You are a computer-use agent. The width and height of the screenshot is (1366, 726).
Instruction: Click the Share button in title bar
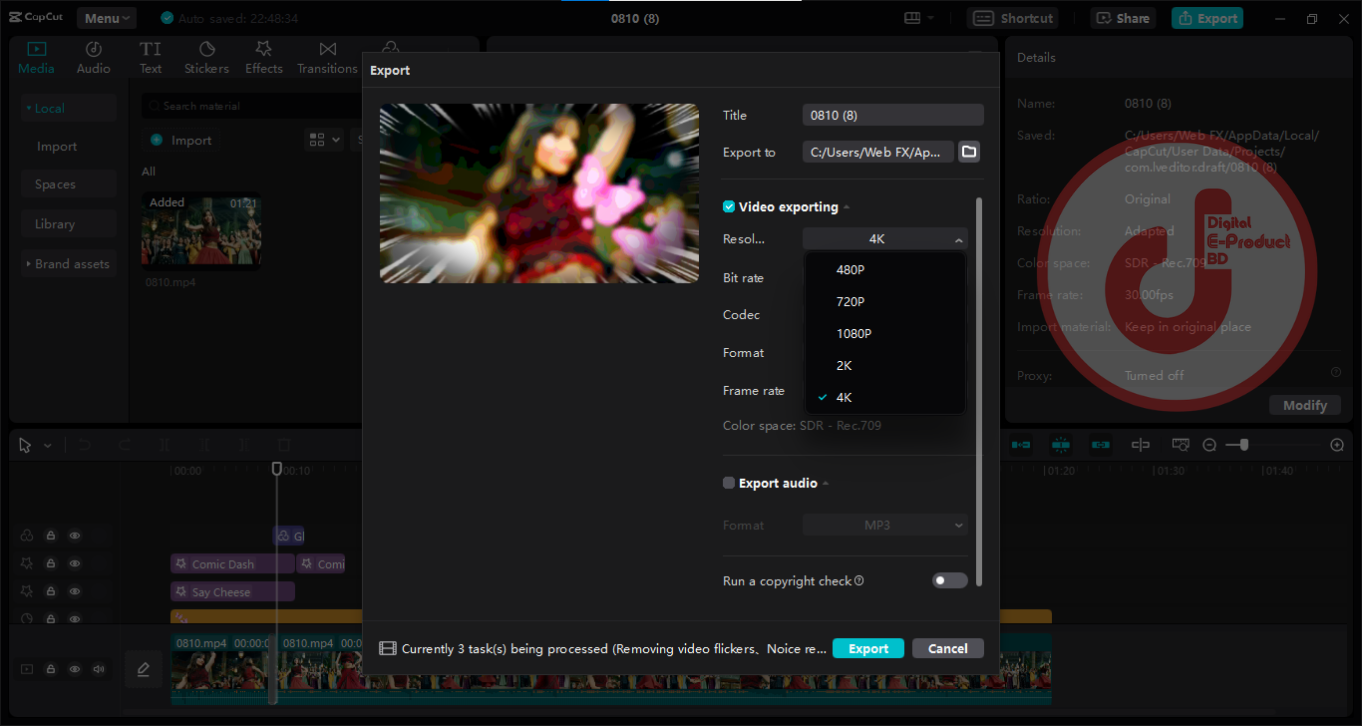tap(1123, 18)
